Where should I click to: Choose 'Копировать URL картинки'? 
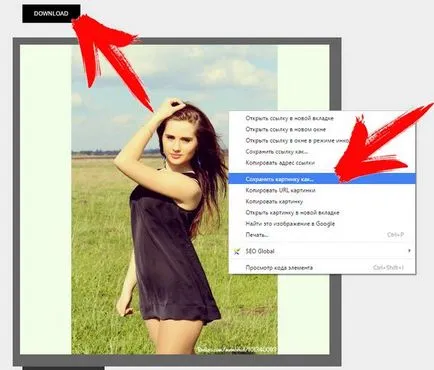point(322,190)
